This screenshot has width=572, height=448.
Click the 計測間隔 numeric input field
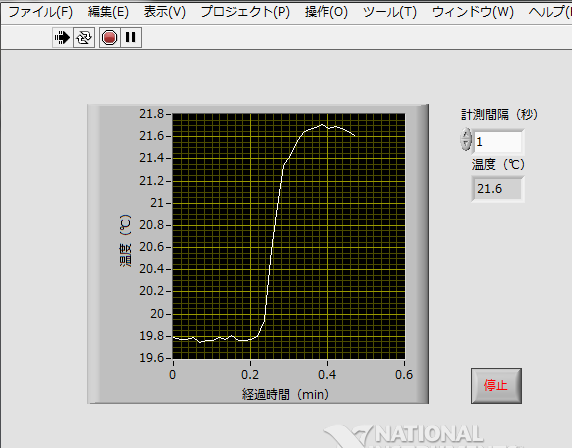point(498,142)
